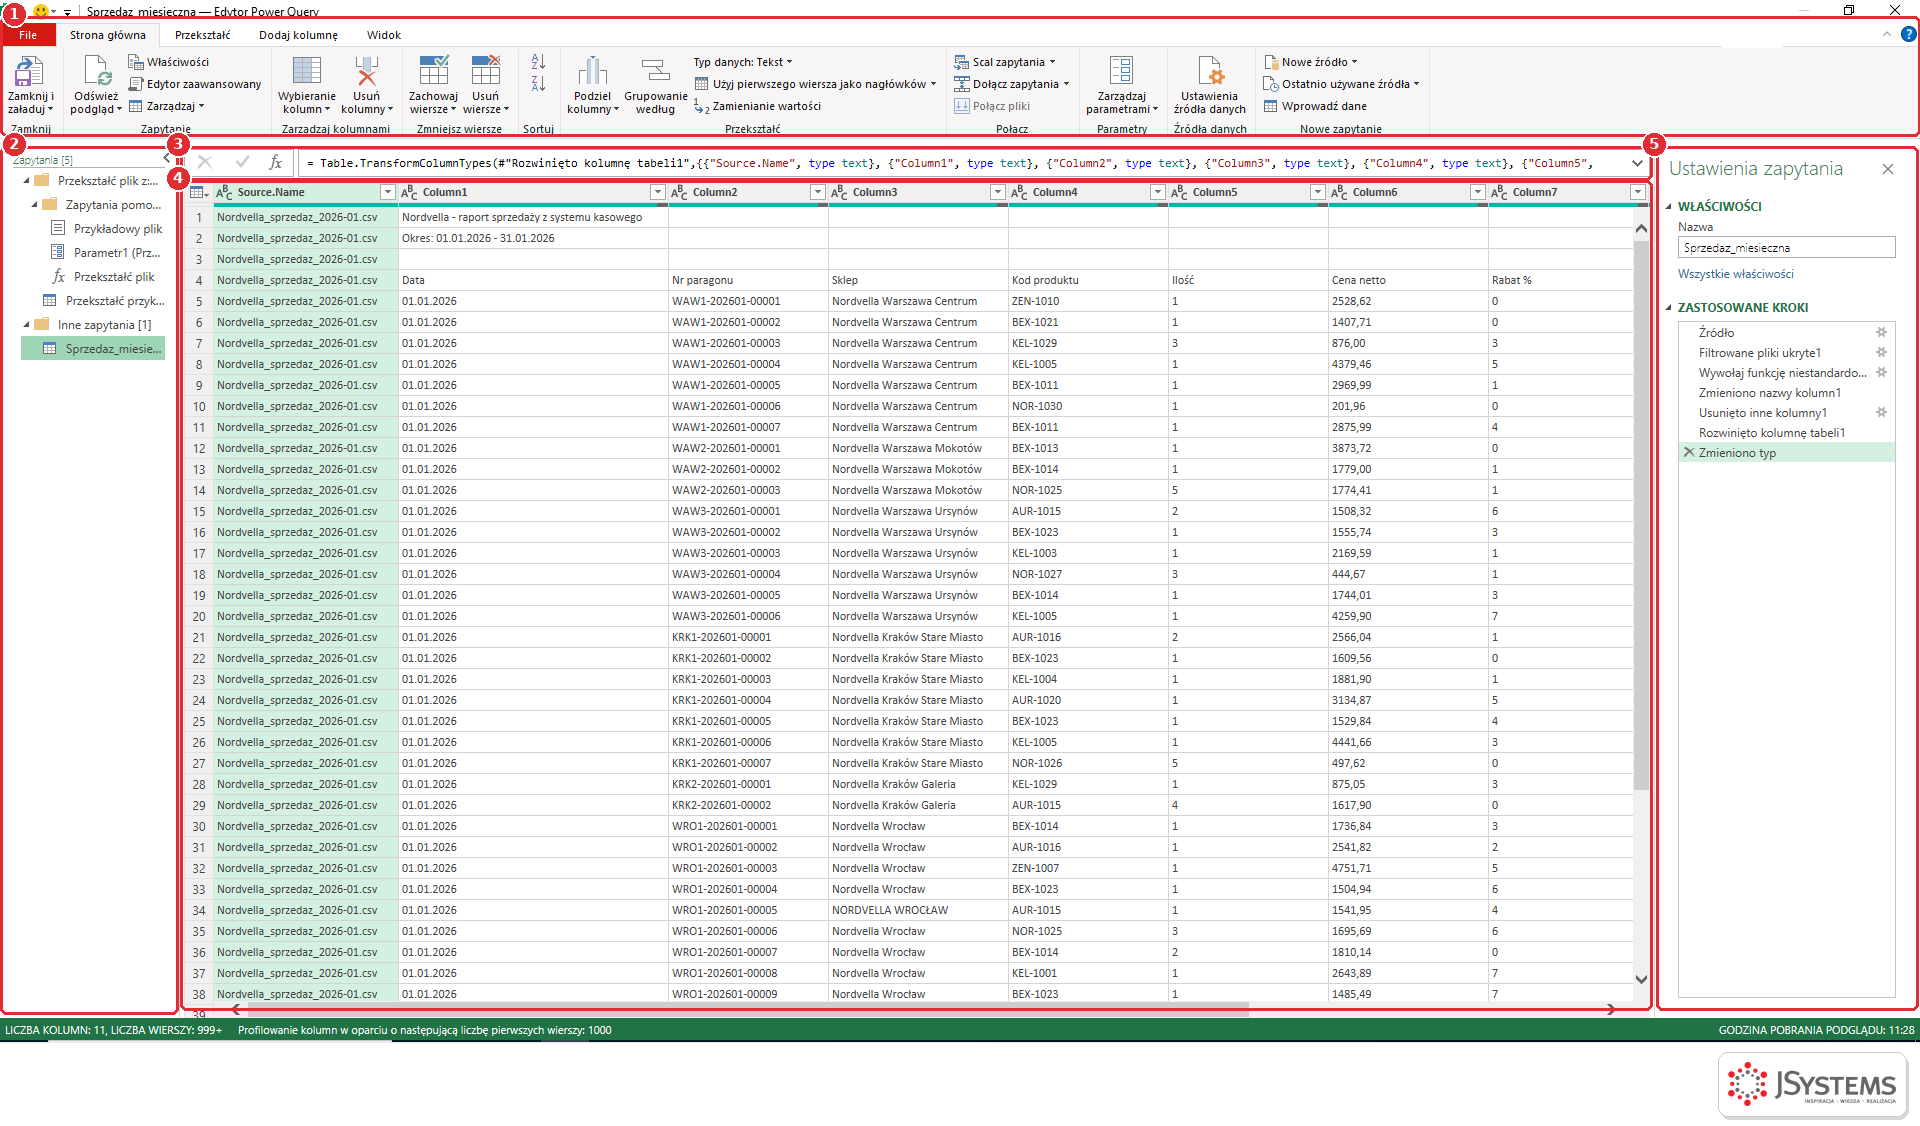Open the File tab
The height and width of the screenshot is (1126, 1920).
[x=28, y=35]
